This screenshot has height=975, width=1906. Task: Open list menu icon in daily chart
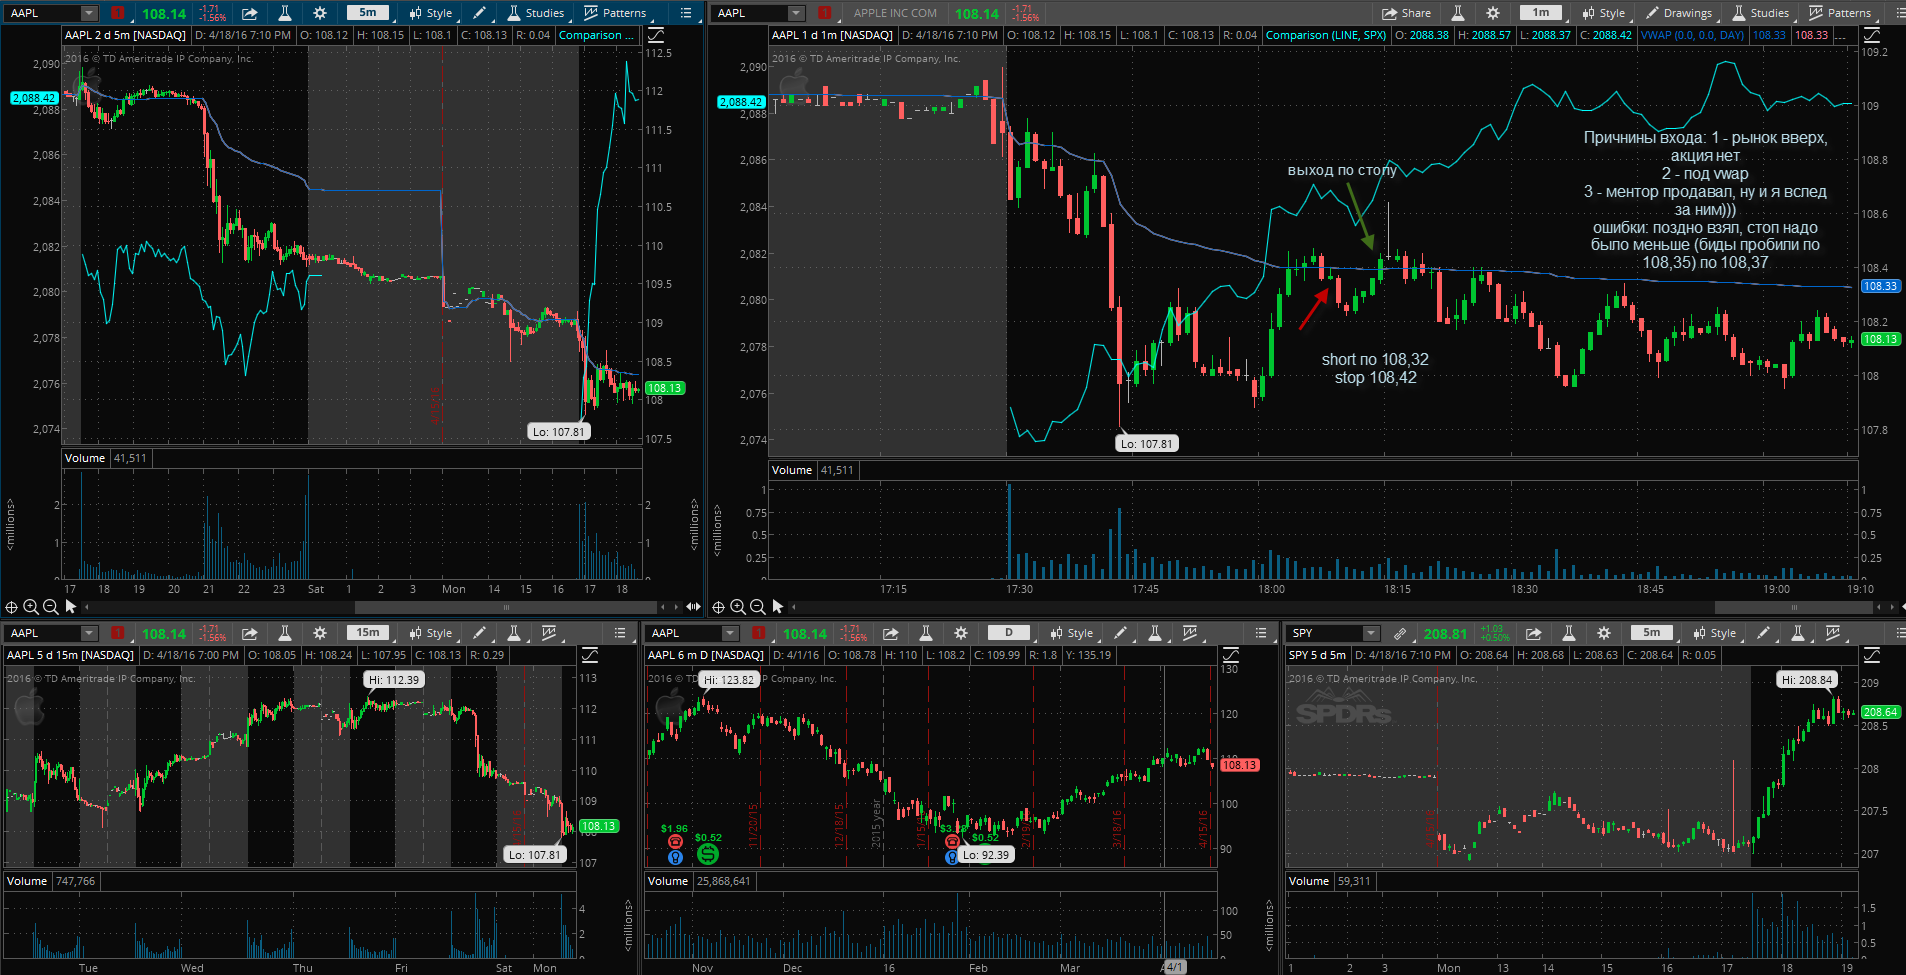click(x=1261, y=633)
